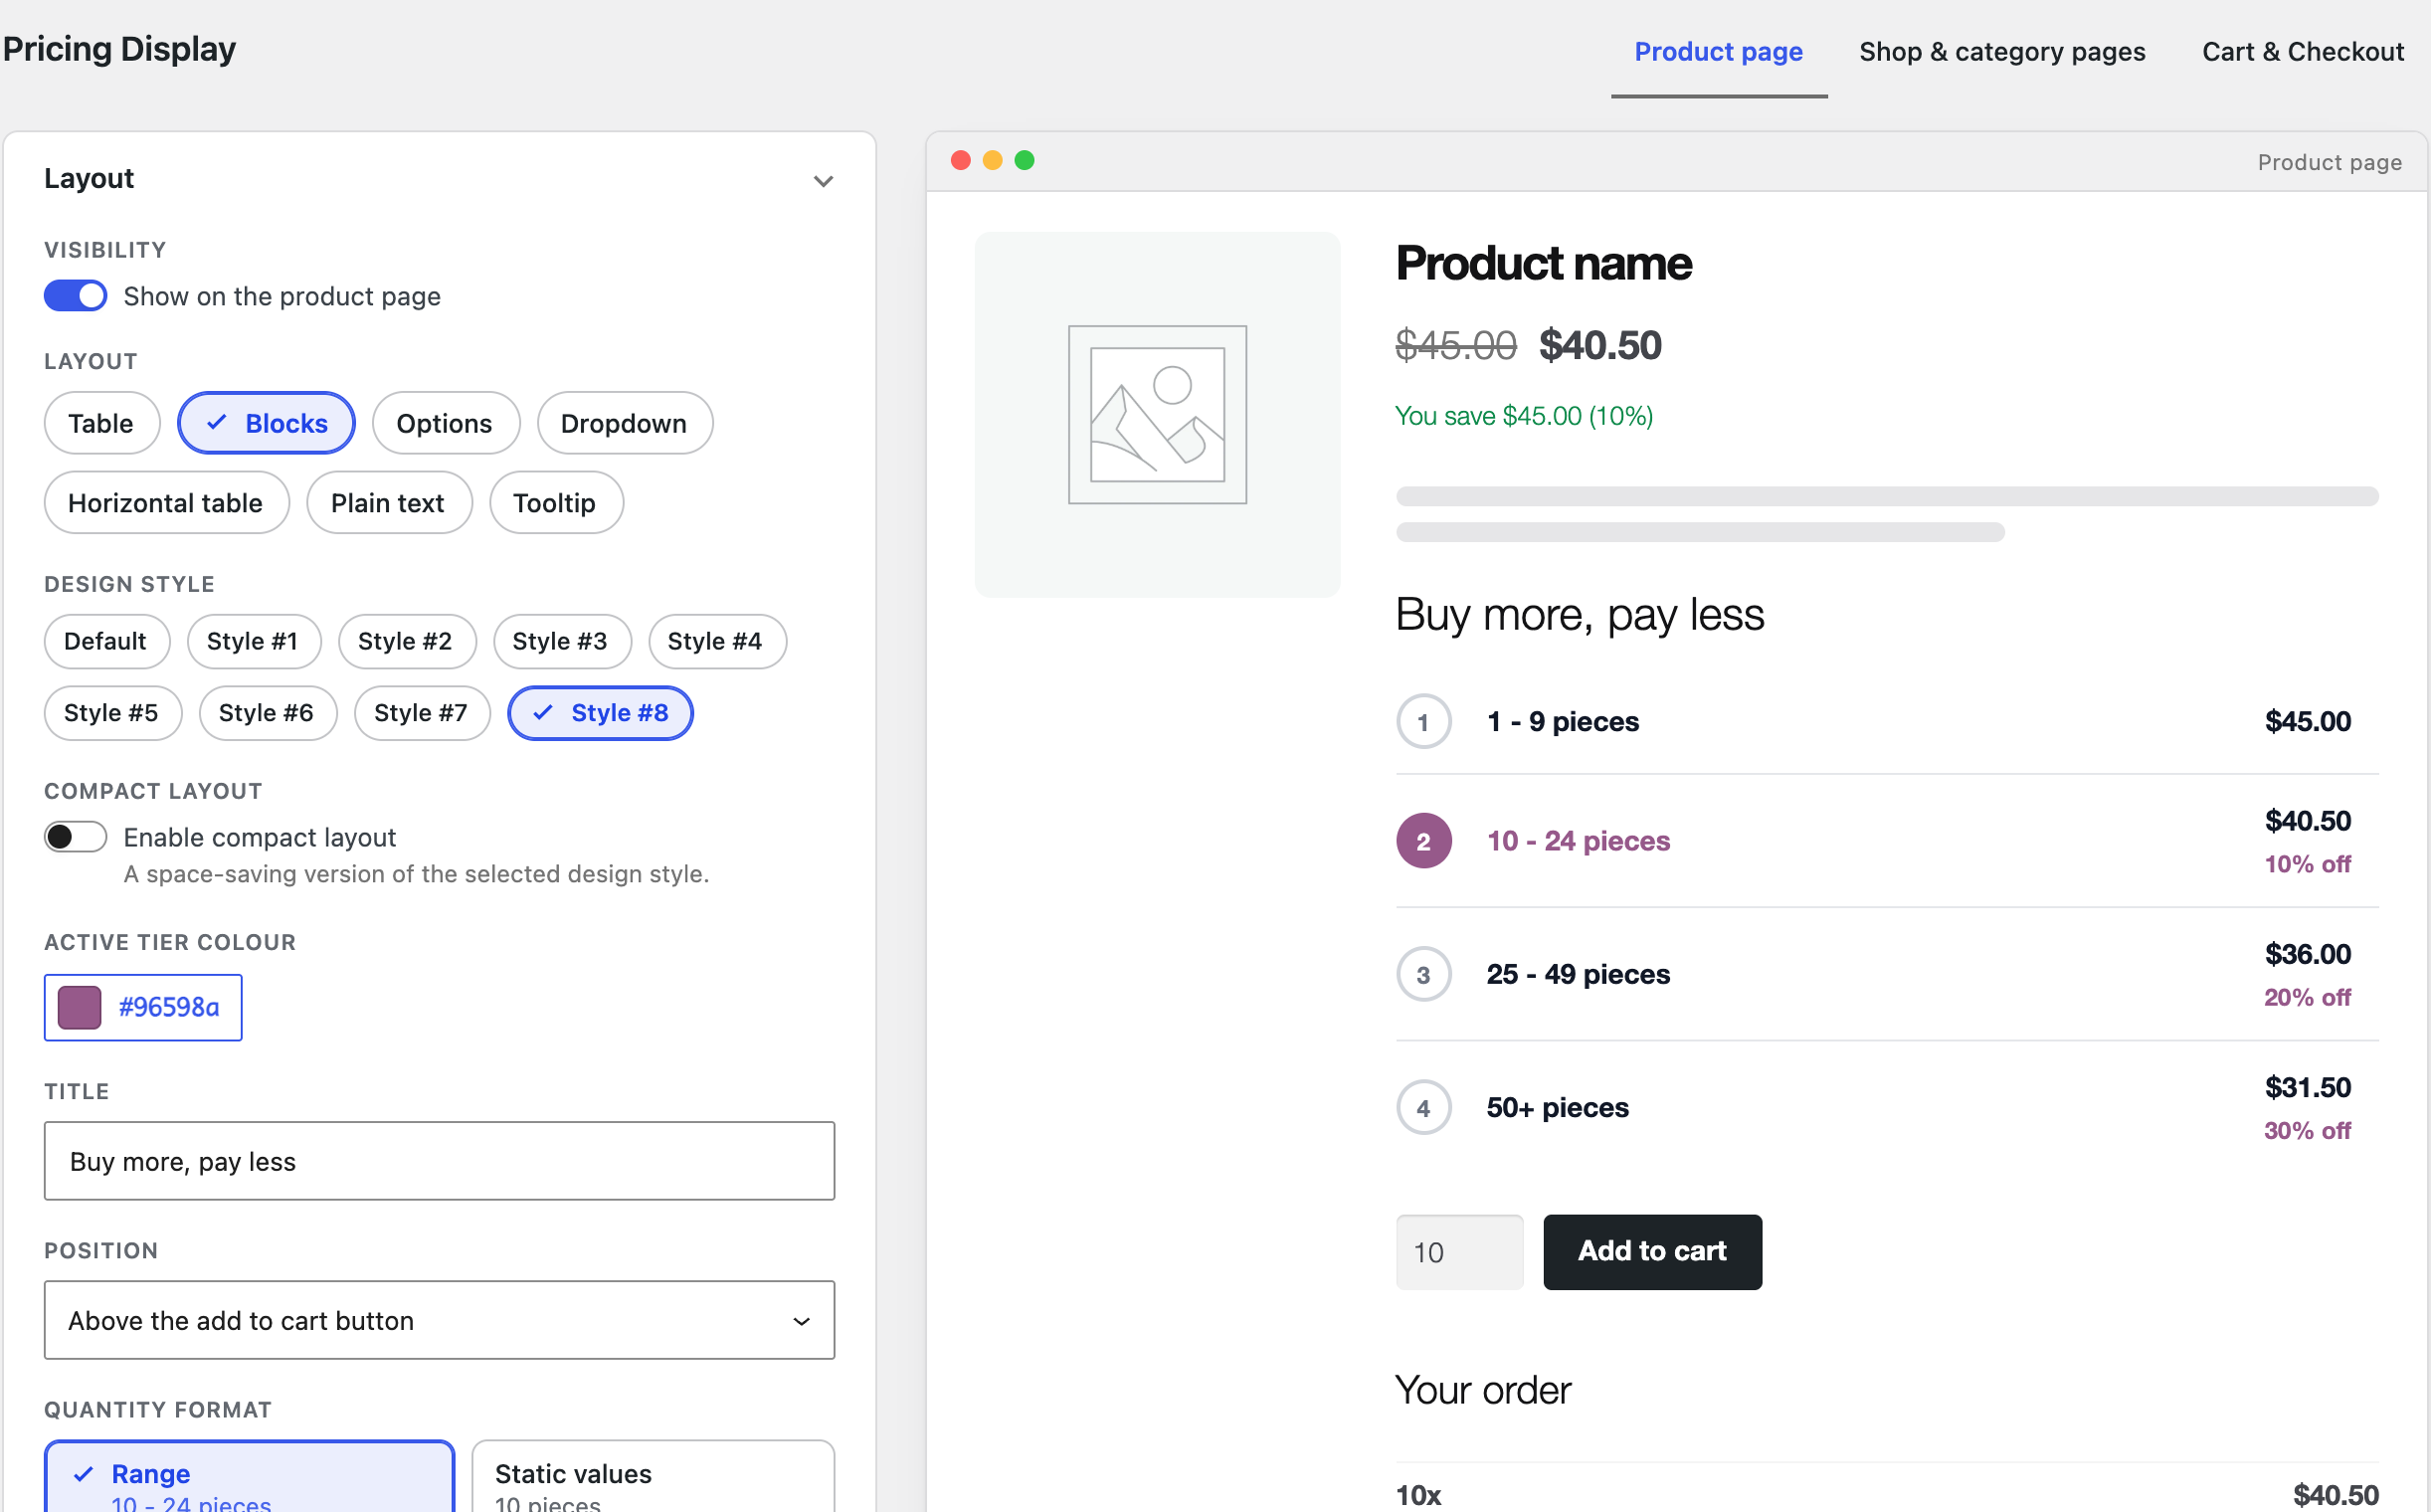2431x1512 pixels.
Task: Click the purple tier circle number 2
Action: (x=1423, y=841)
